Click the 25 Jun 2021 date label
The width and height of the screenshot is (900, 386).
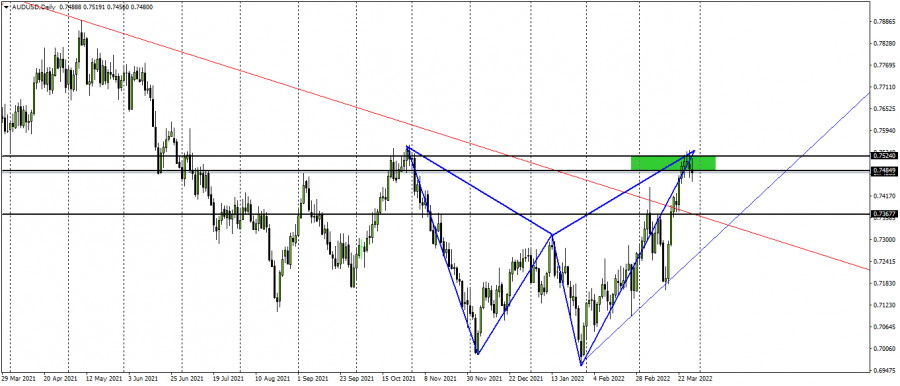(188, 380)
